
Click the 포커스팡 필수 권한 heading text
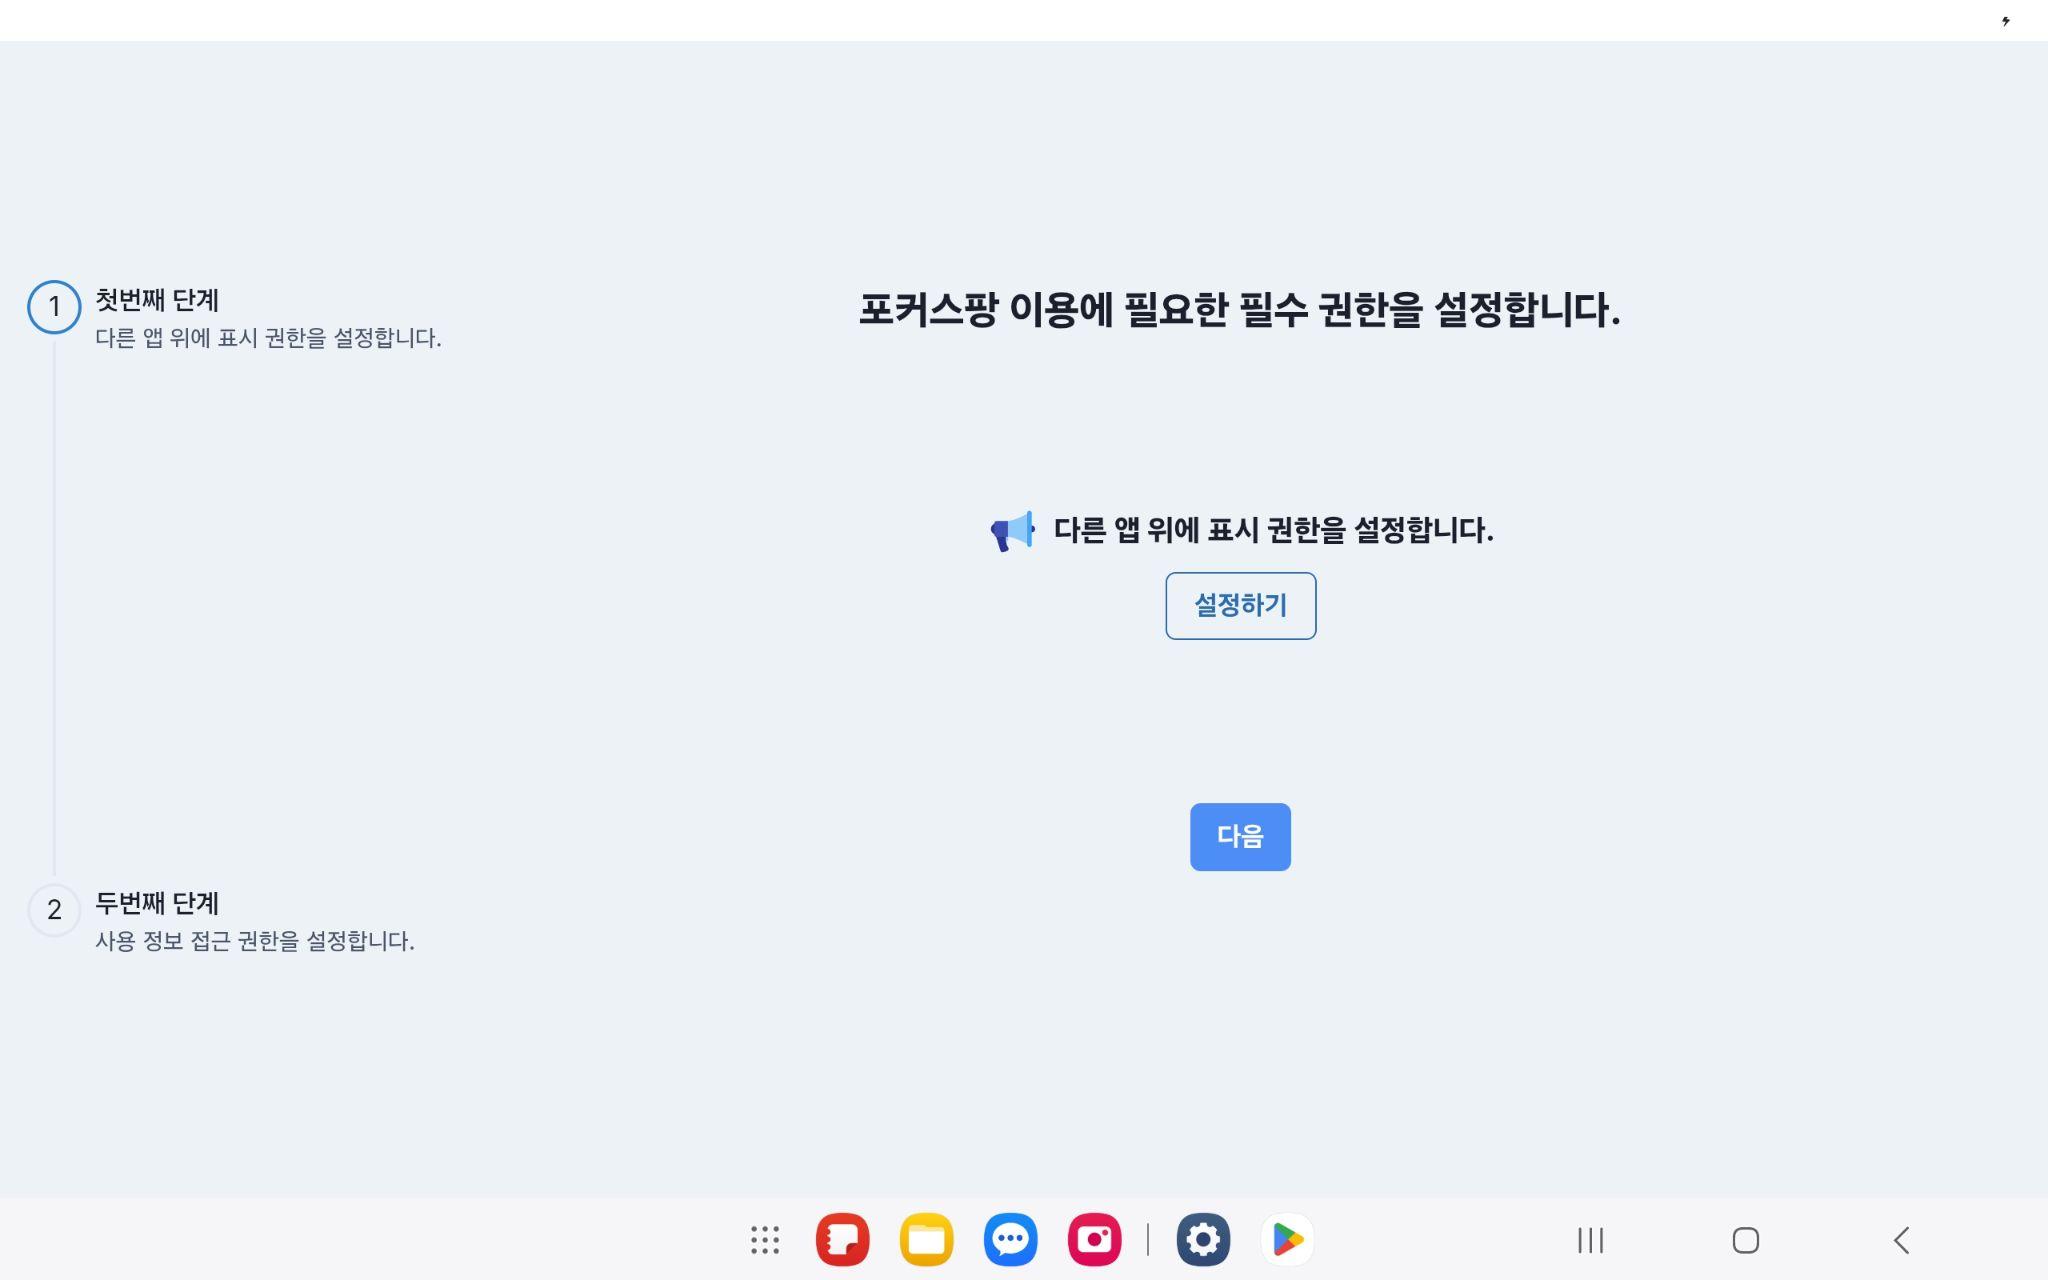(x=1239, y=310)
